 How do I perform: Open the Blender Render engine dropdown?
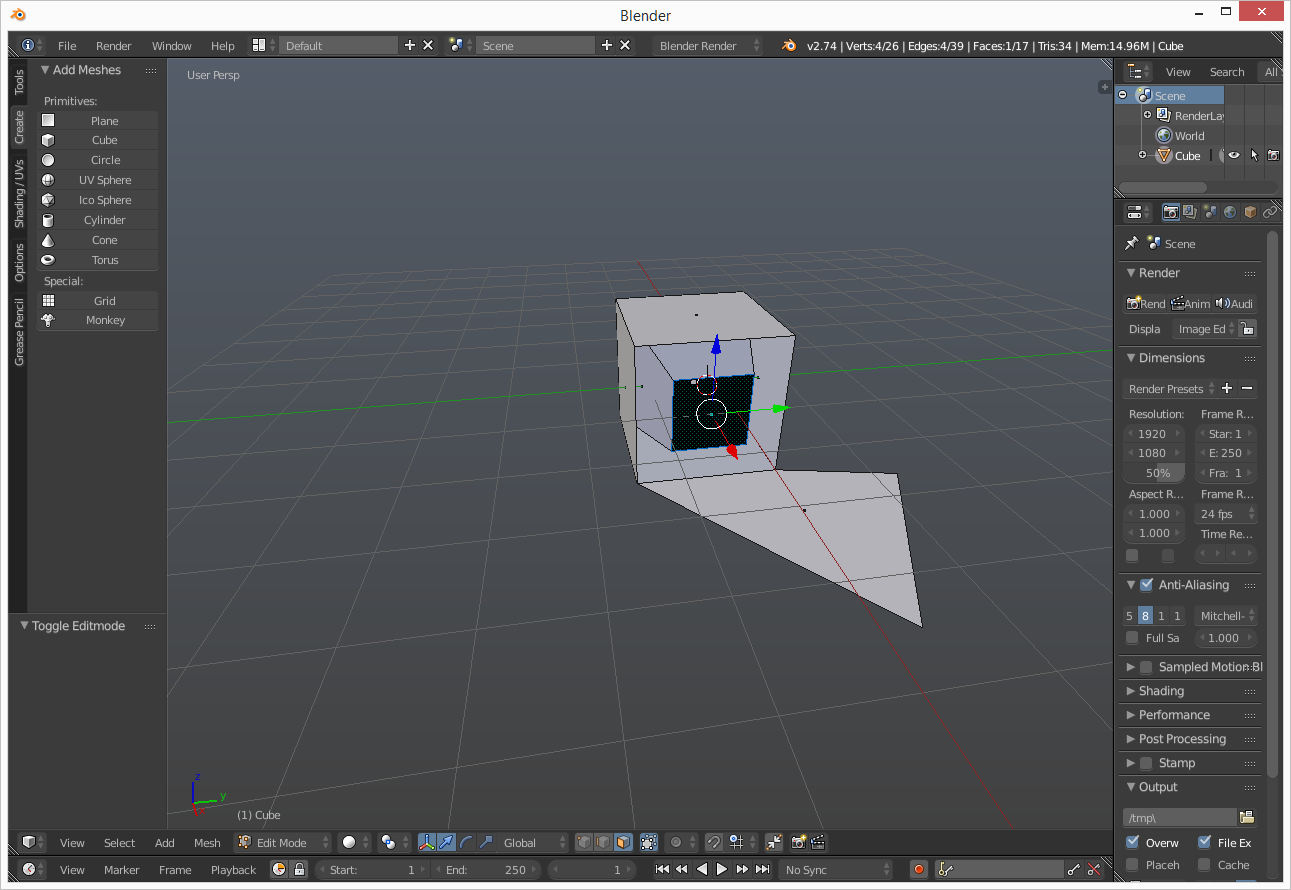[x=707, y=45]
